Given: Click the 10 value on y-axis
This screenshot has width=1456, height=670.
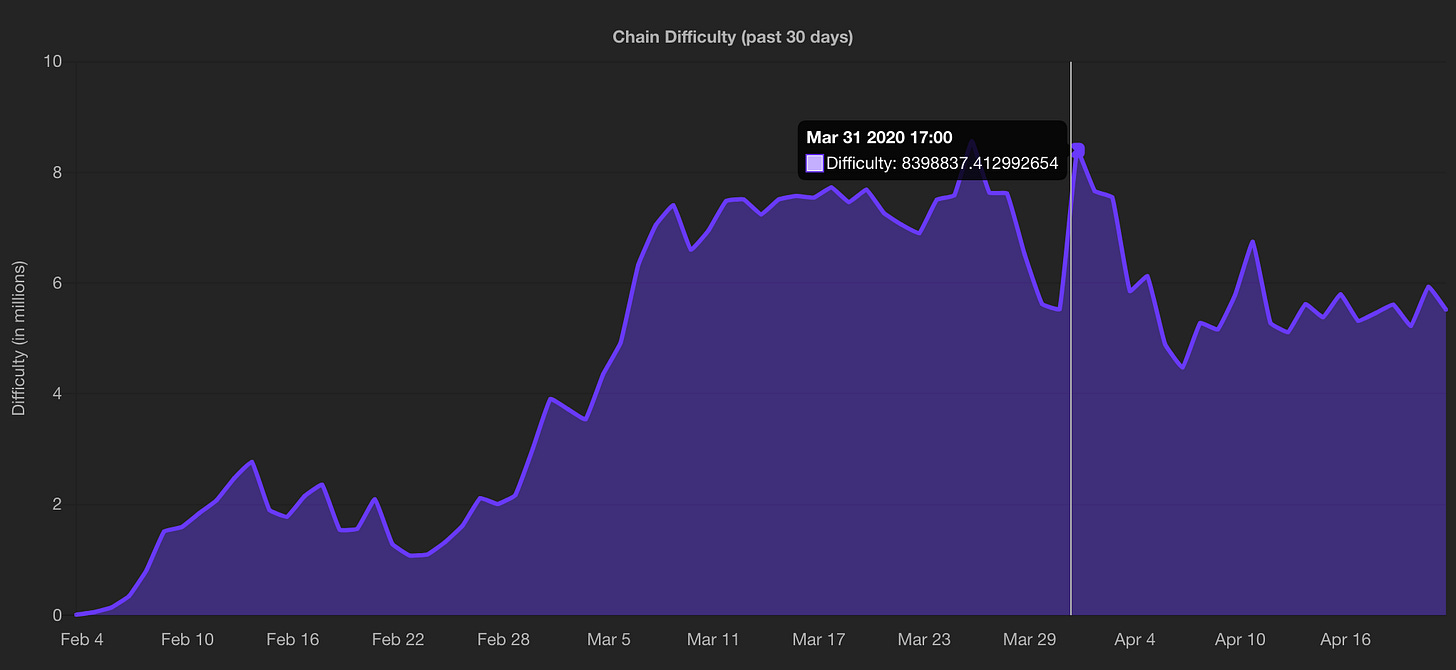Looking at the screenshot, I should pyautogui.click(x=53, y=61).
